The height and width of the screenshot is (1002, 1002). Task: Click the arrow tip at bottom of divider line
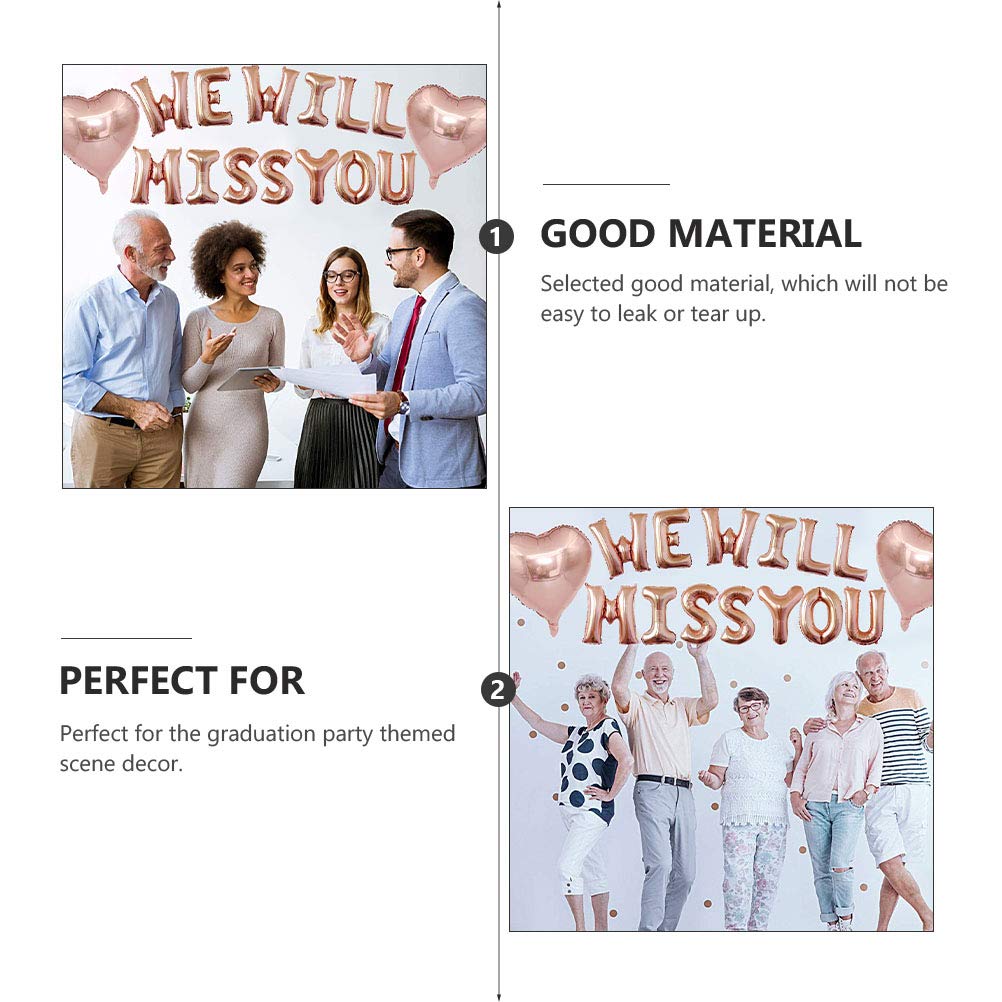[499, 997]
